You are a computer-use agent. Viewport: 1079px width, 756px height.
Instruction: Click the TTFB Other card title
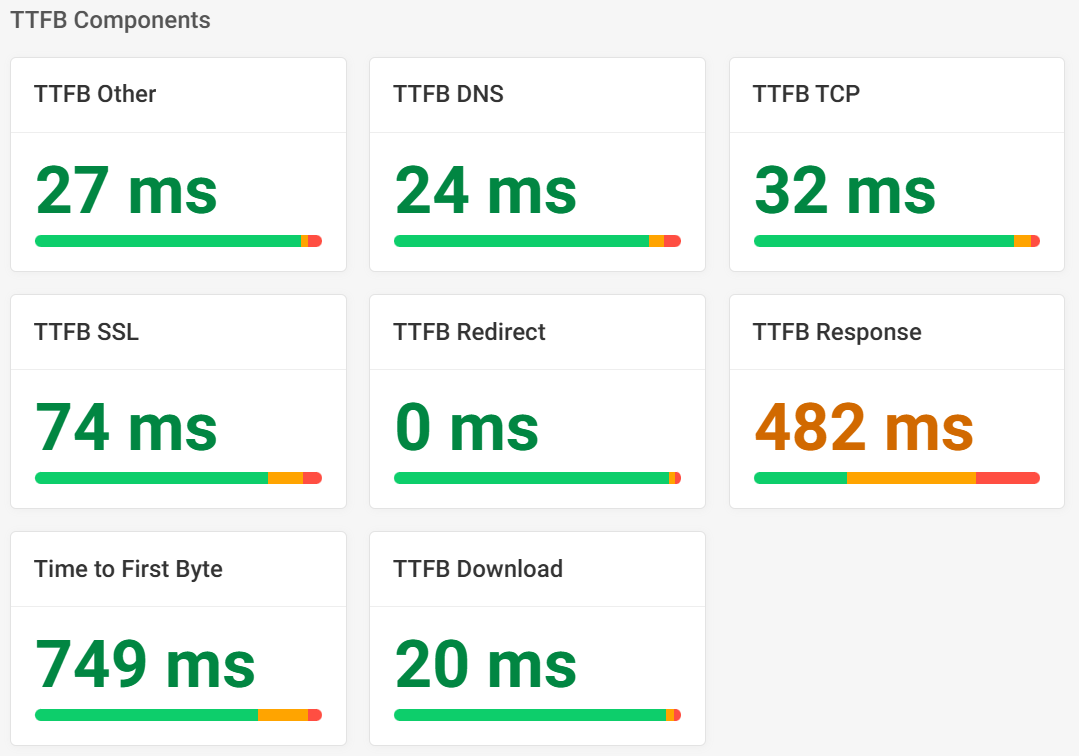click(96, 94)
